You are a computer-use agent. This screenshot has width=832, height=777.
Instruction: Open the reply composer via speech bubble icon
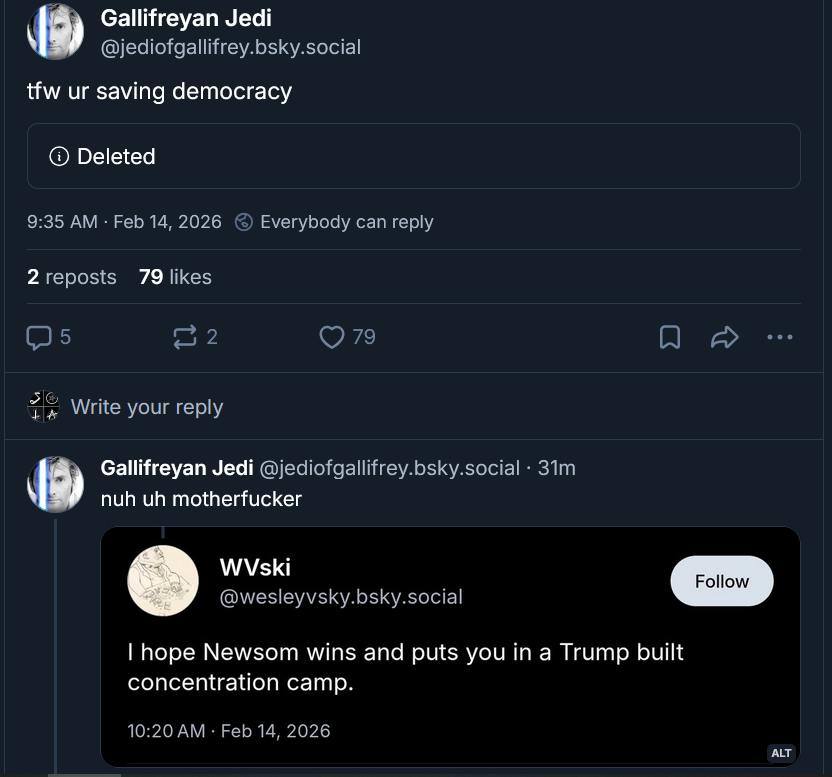[40, 337]
